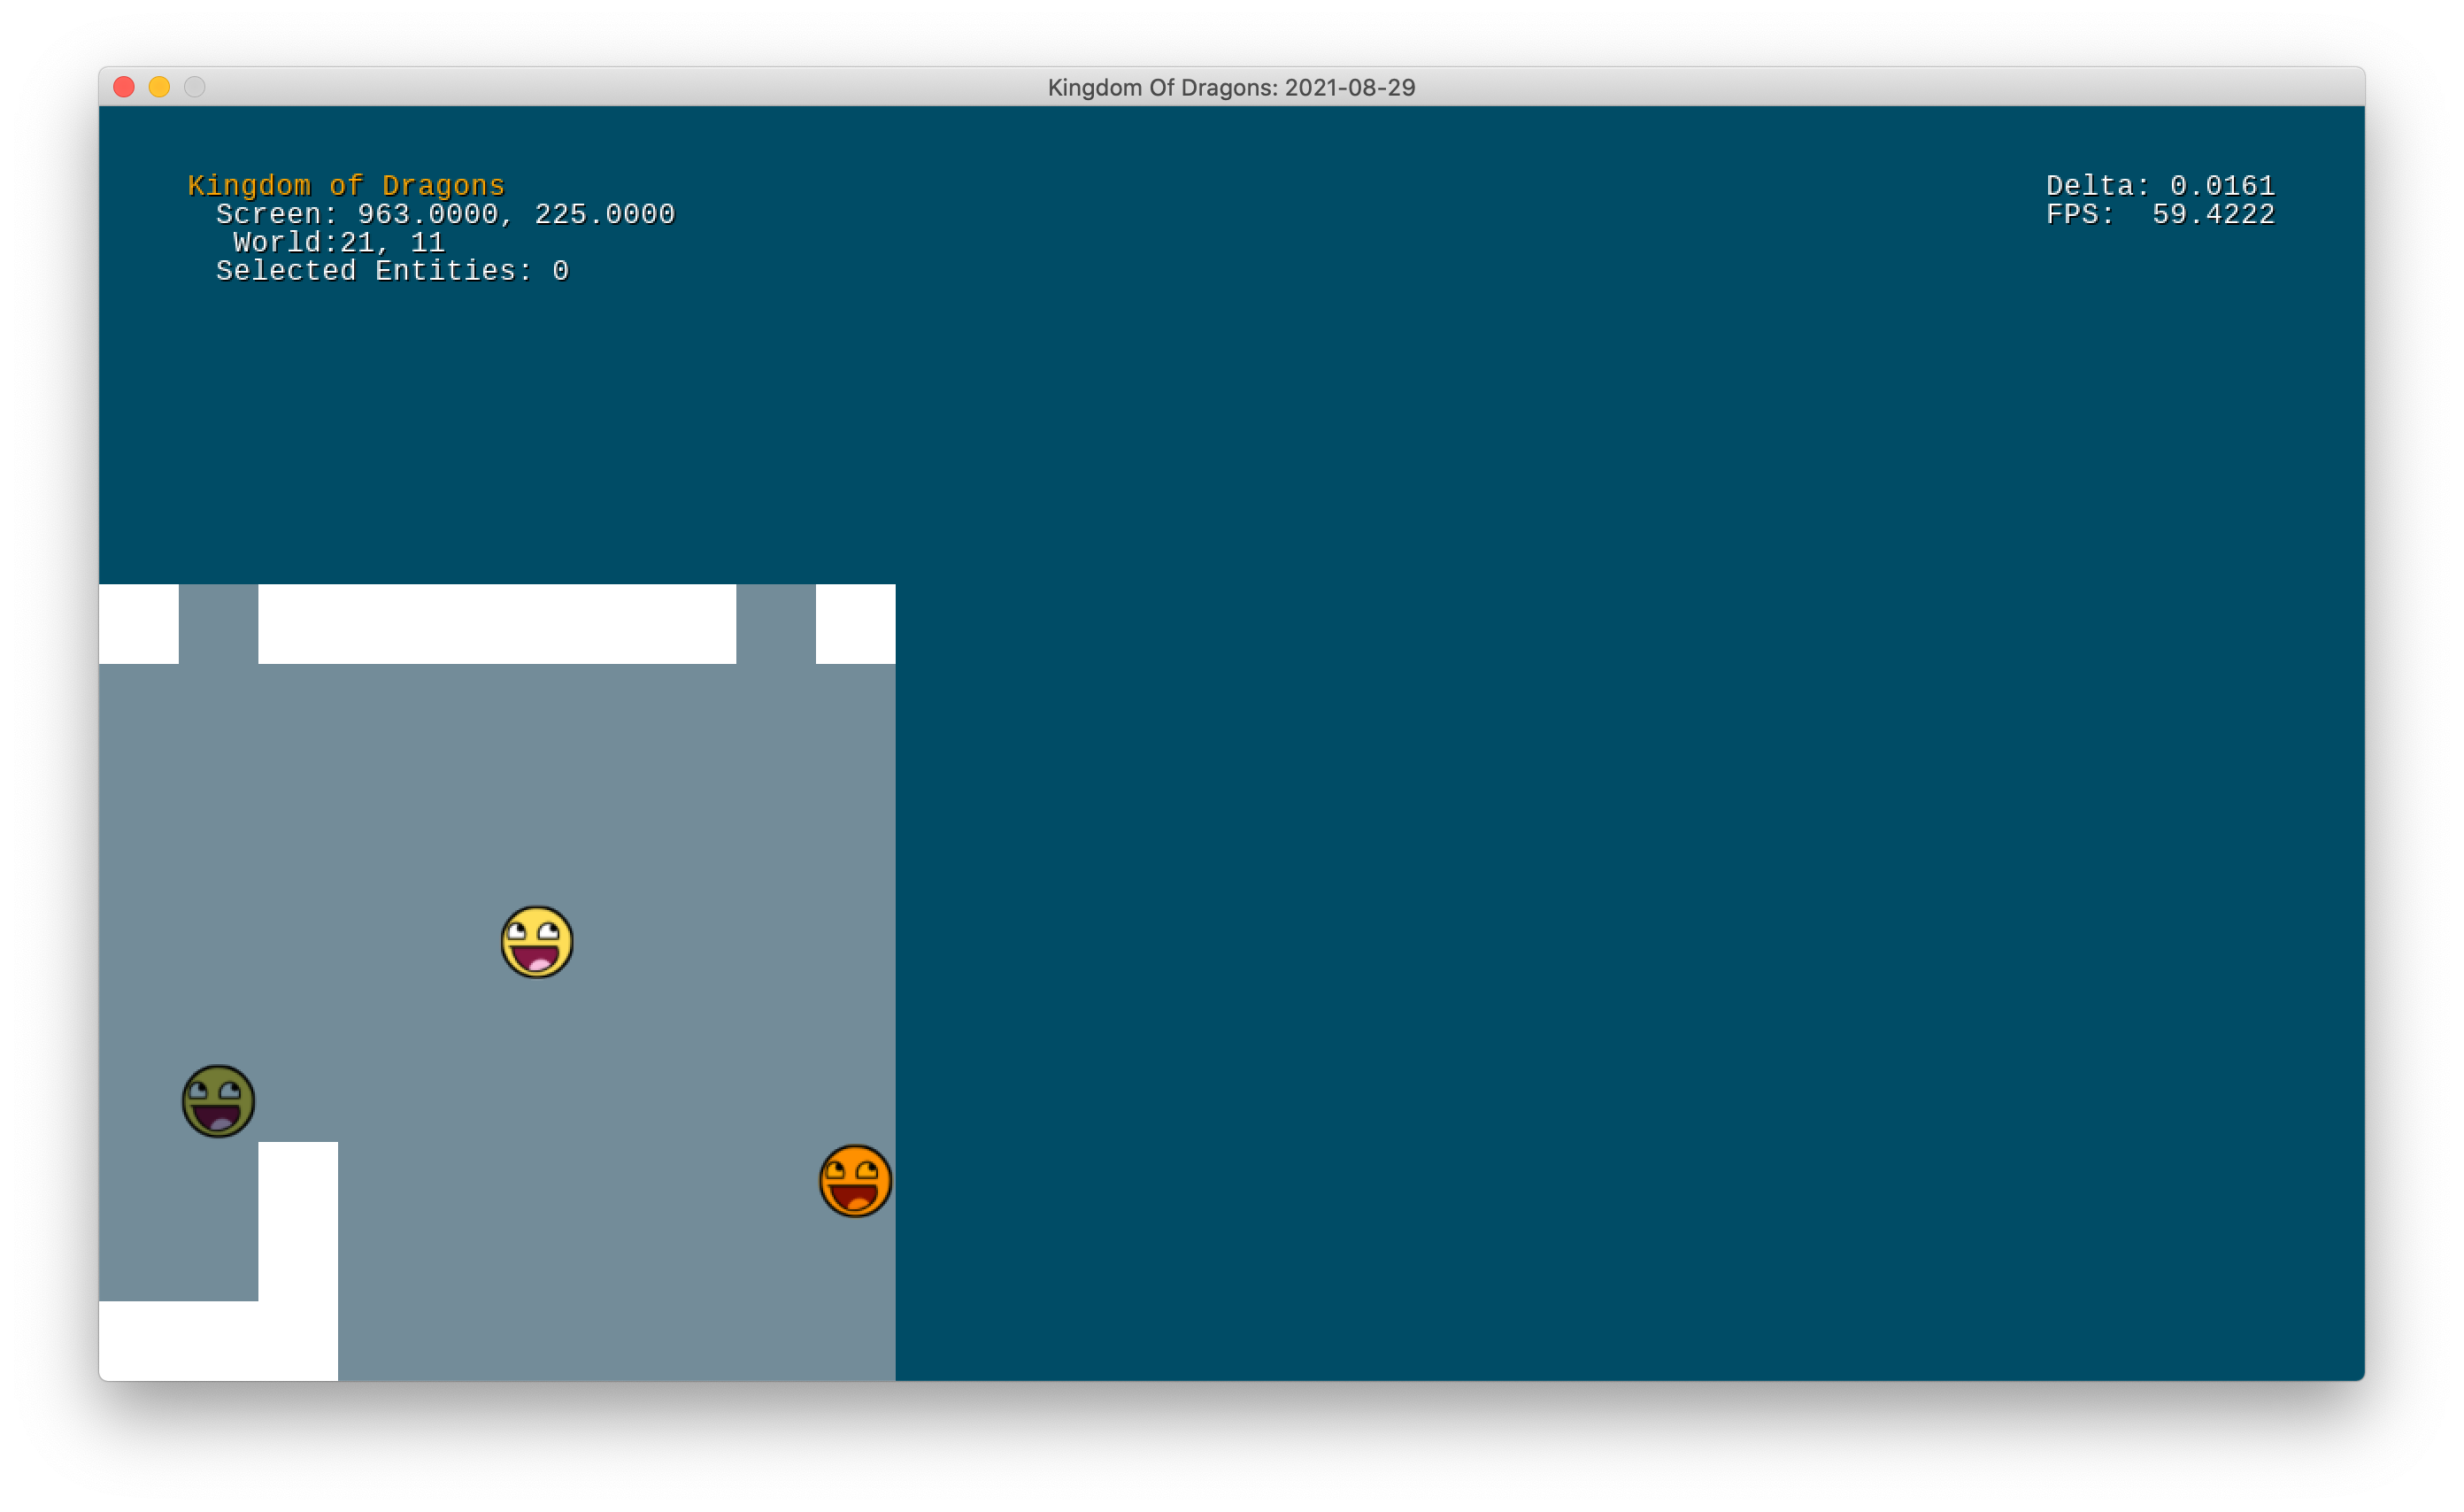Image resolution: width=2464 pixels, height=1512 pixels.
Task: Select the orange smiley face entity
Action: [855, 1181]
